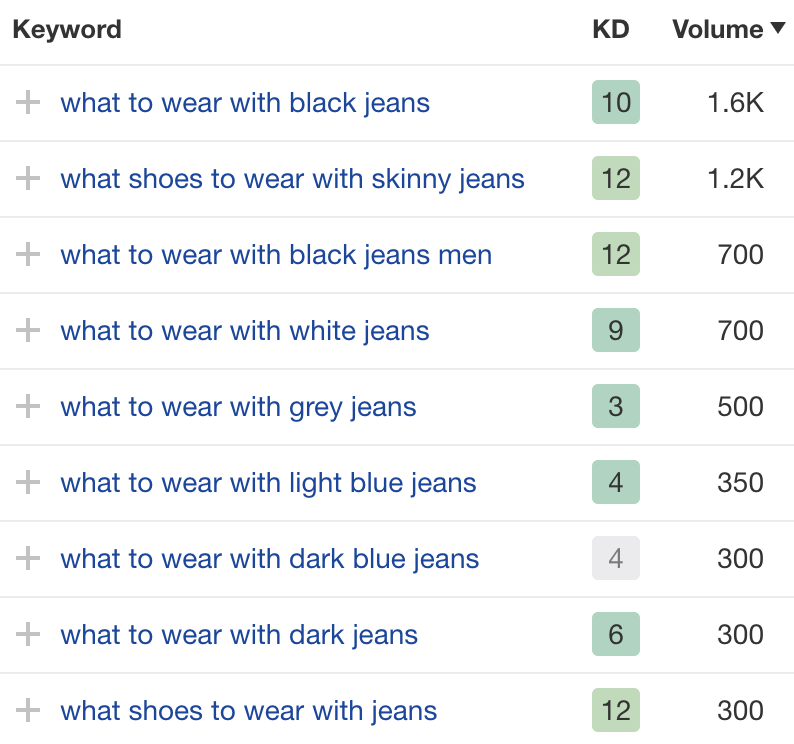Open 'what shoes to wear with skinny jeans' link
This screenshot has width=794, height=744.
[292, 180]
